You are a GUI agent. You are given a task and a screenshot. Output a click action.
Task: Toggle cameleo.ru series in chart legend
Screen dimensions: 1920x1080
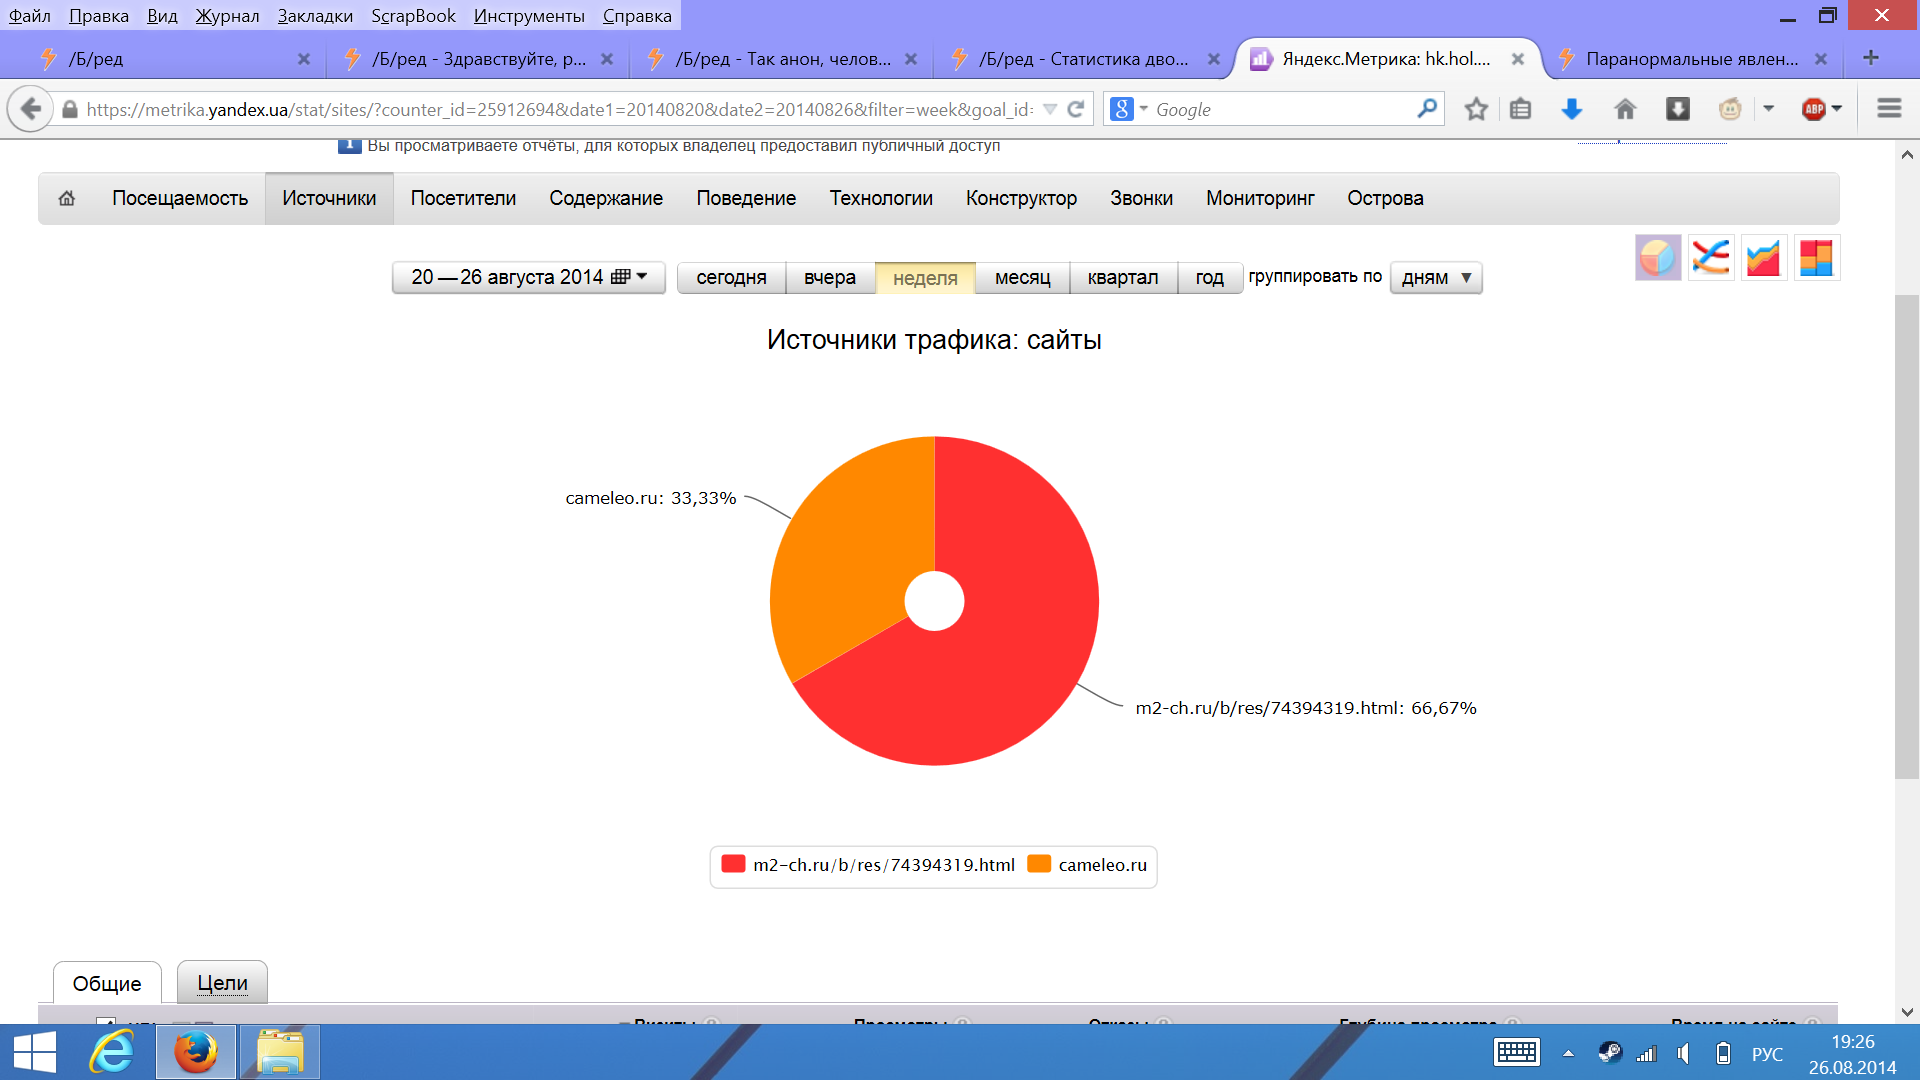1088,865
